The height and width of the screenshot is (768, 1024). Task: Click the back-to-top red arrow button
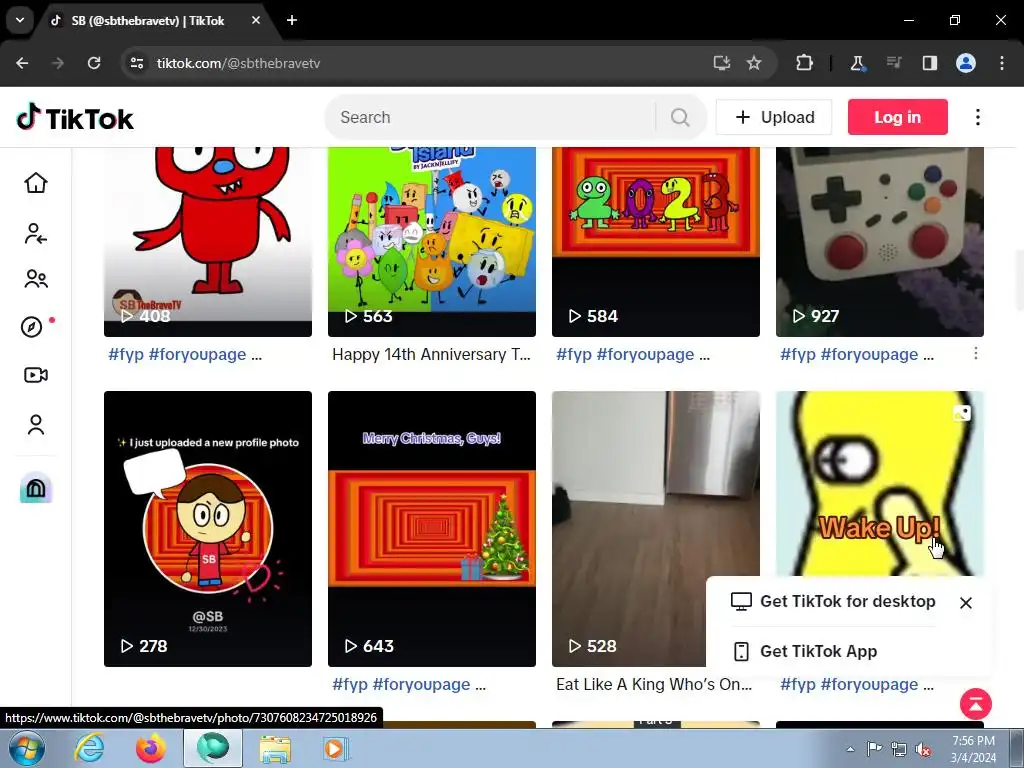click(x=976, y=704)
